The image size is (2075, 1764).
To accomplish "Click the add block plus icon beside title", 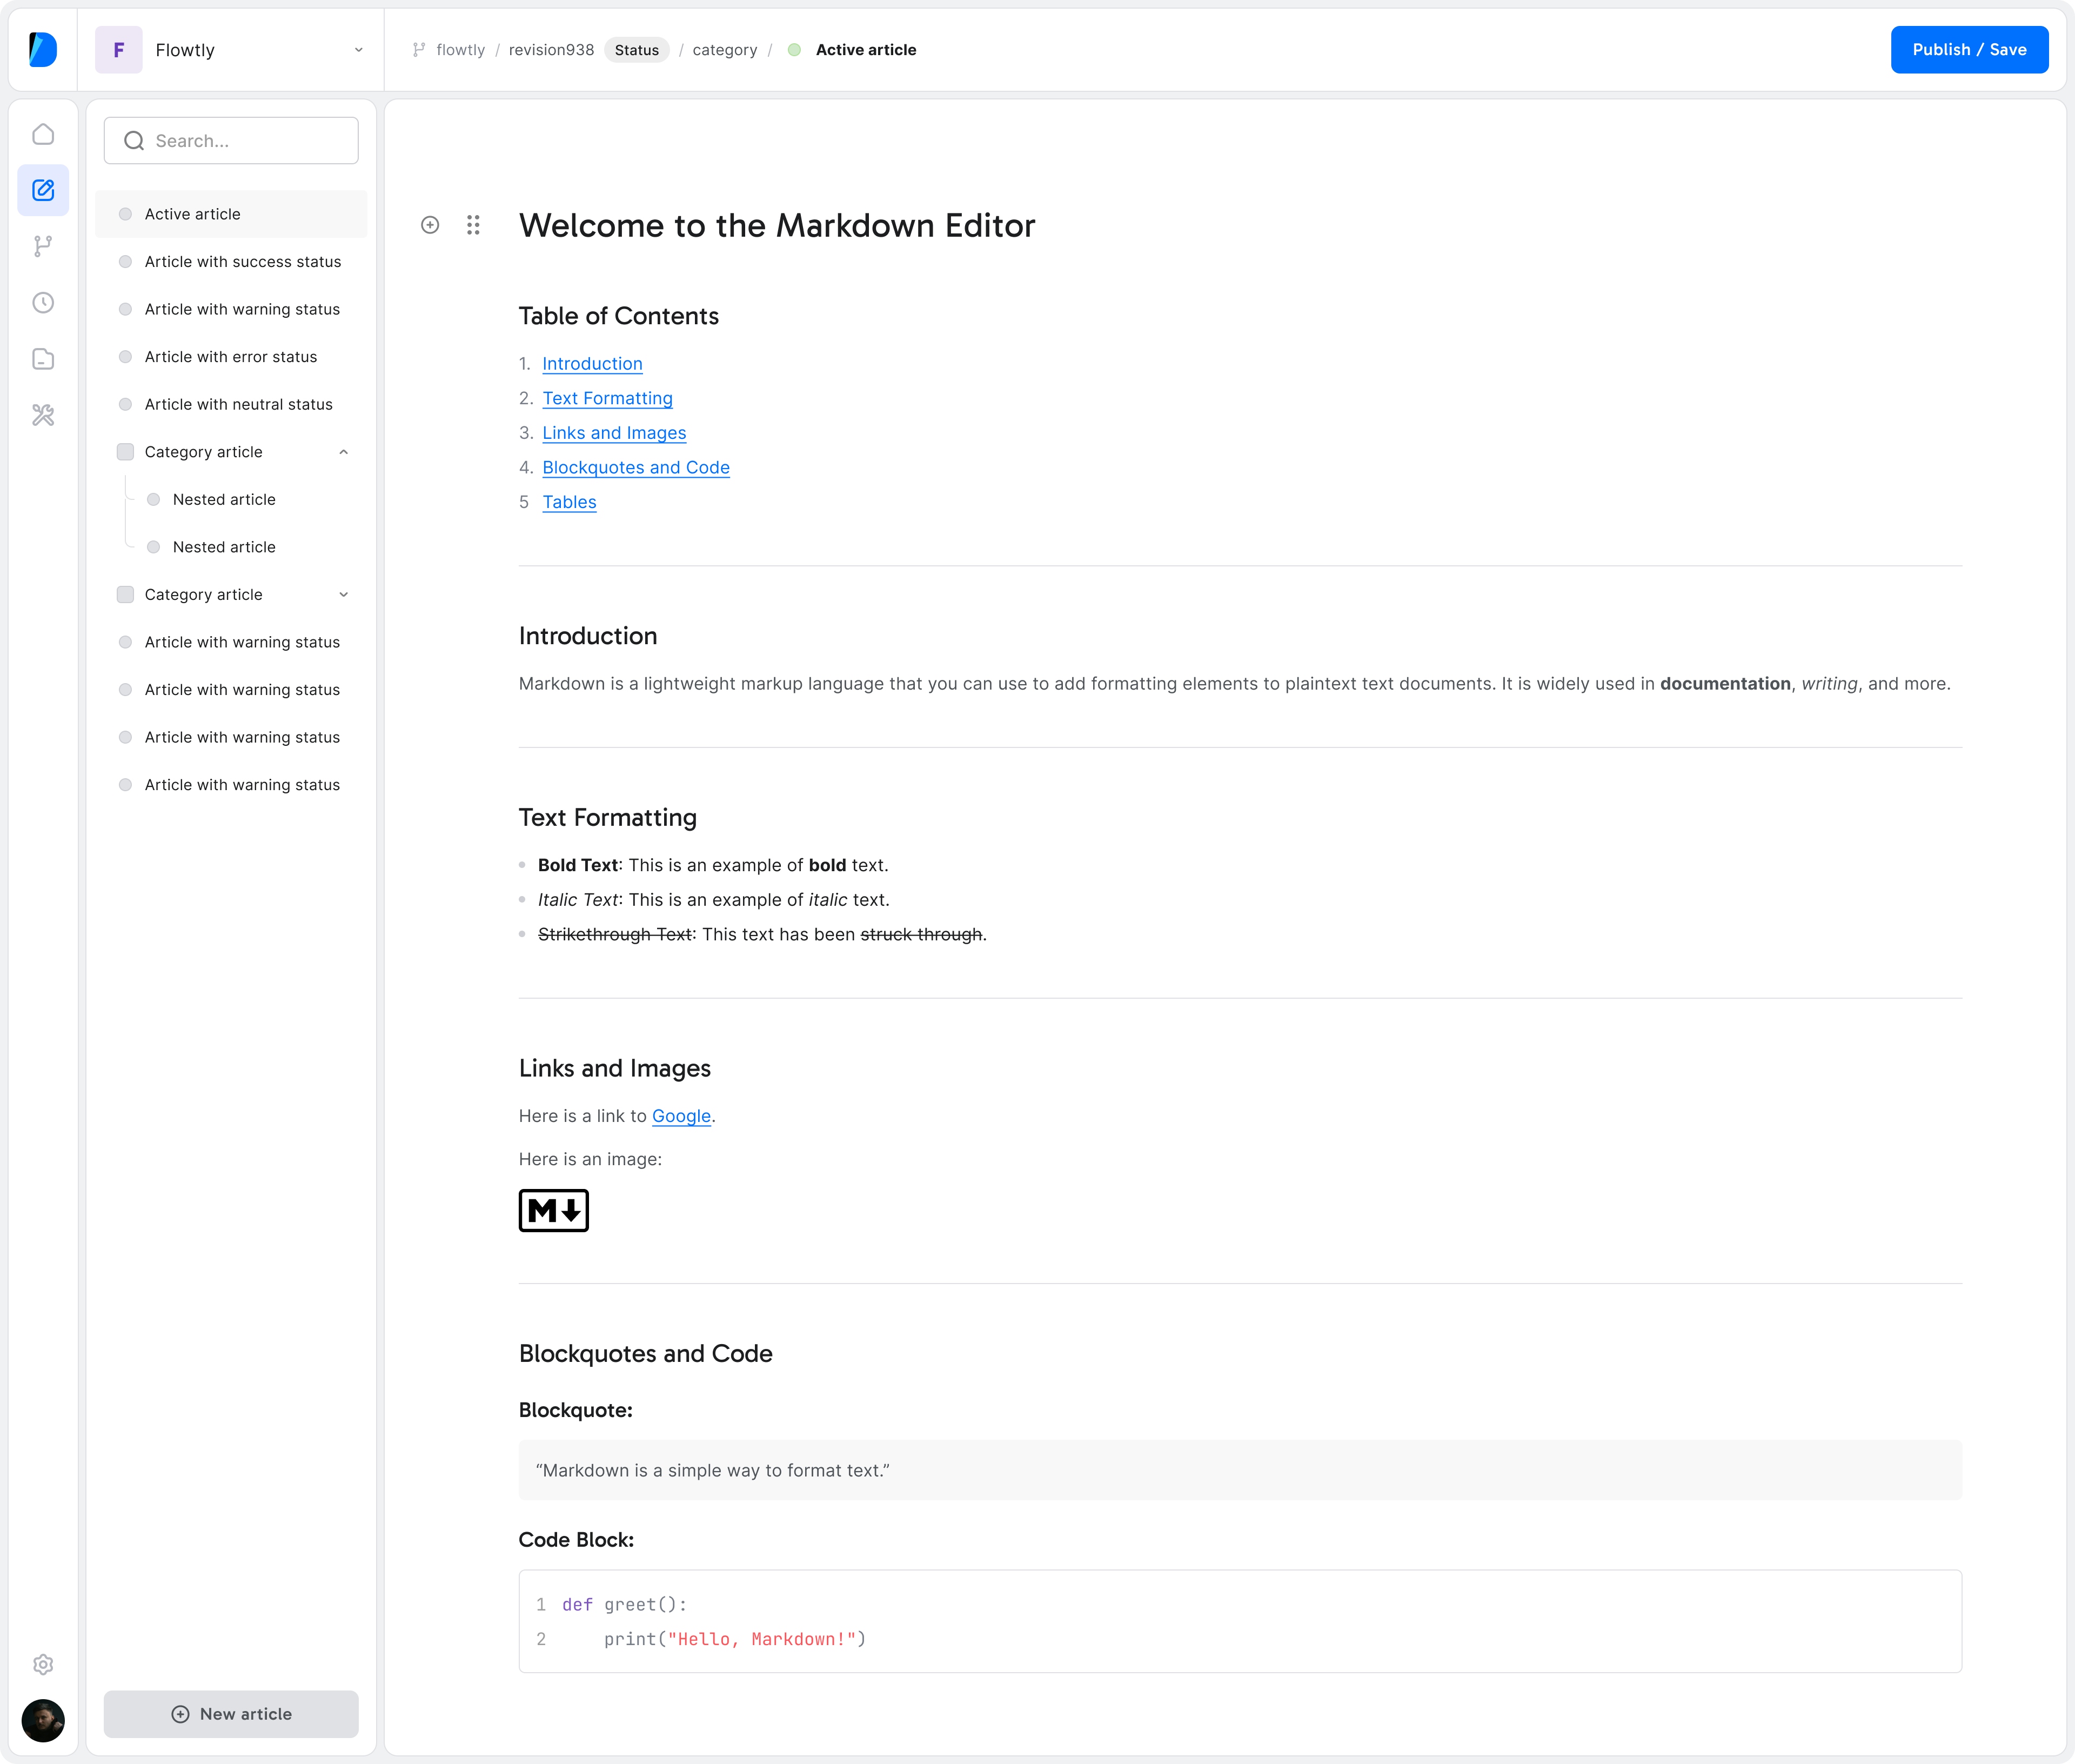I will coord(430,225).
